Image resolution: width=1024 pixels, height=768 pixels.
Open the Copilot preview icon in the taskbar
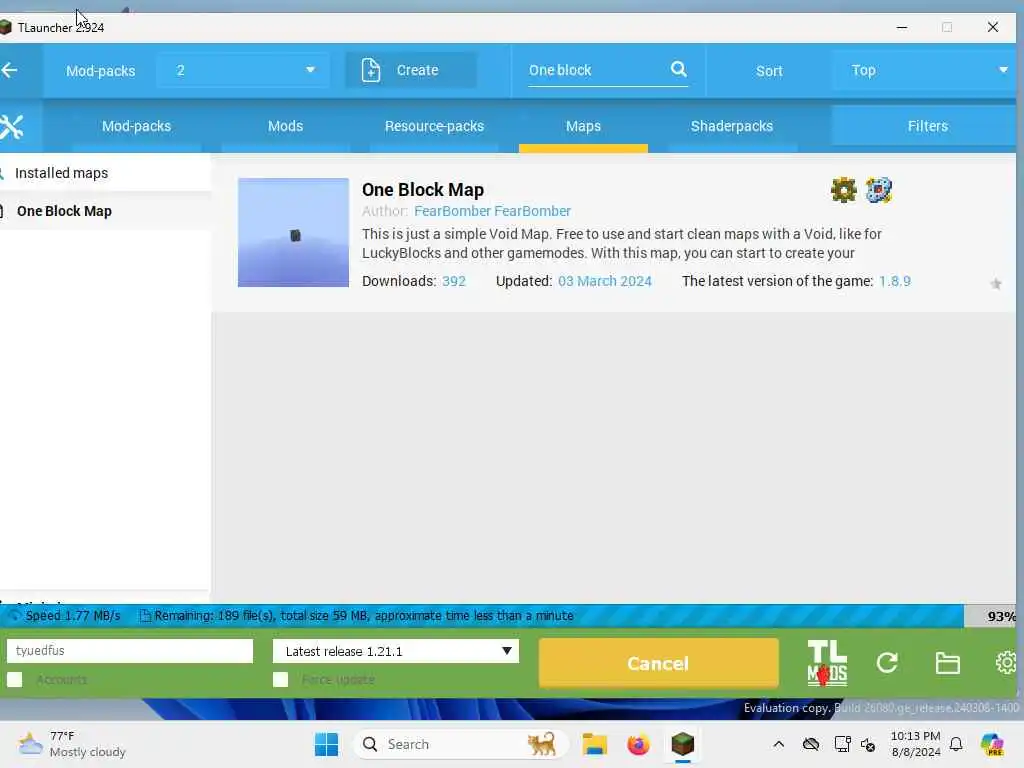tap(992, 744)
